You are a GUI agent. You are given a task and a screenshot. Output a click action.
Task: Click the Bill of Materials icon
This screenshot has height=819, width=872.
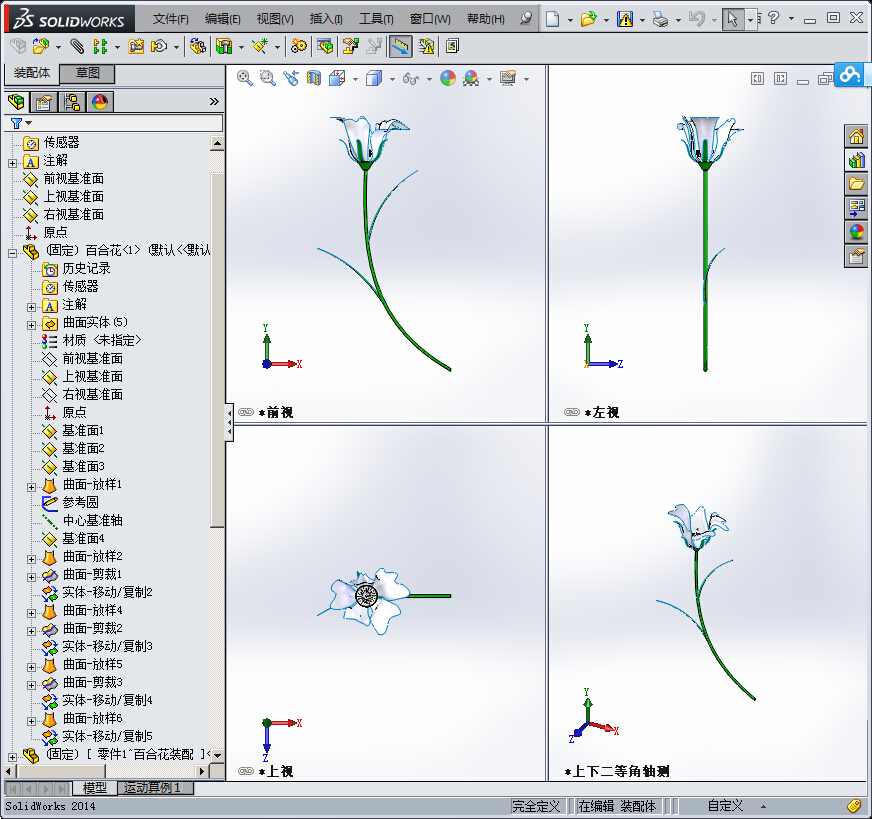click(325, 46)
